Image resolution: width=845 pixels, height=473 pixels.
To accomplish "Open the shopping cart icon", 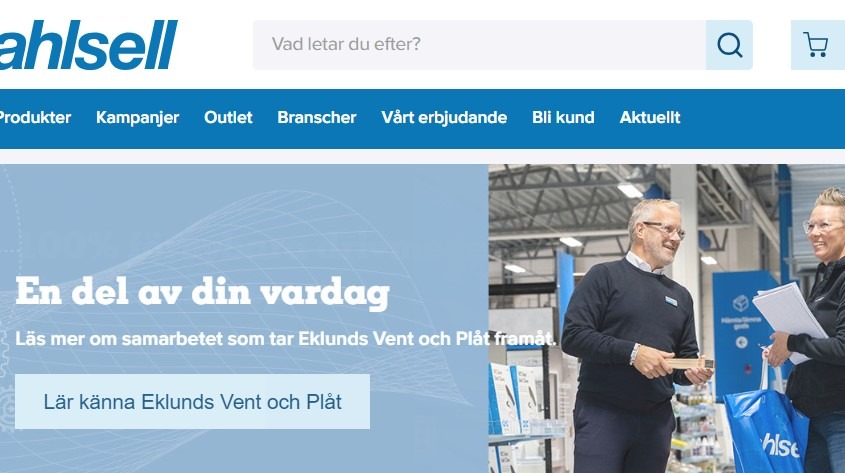I will [815, 45].
